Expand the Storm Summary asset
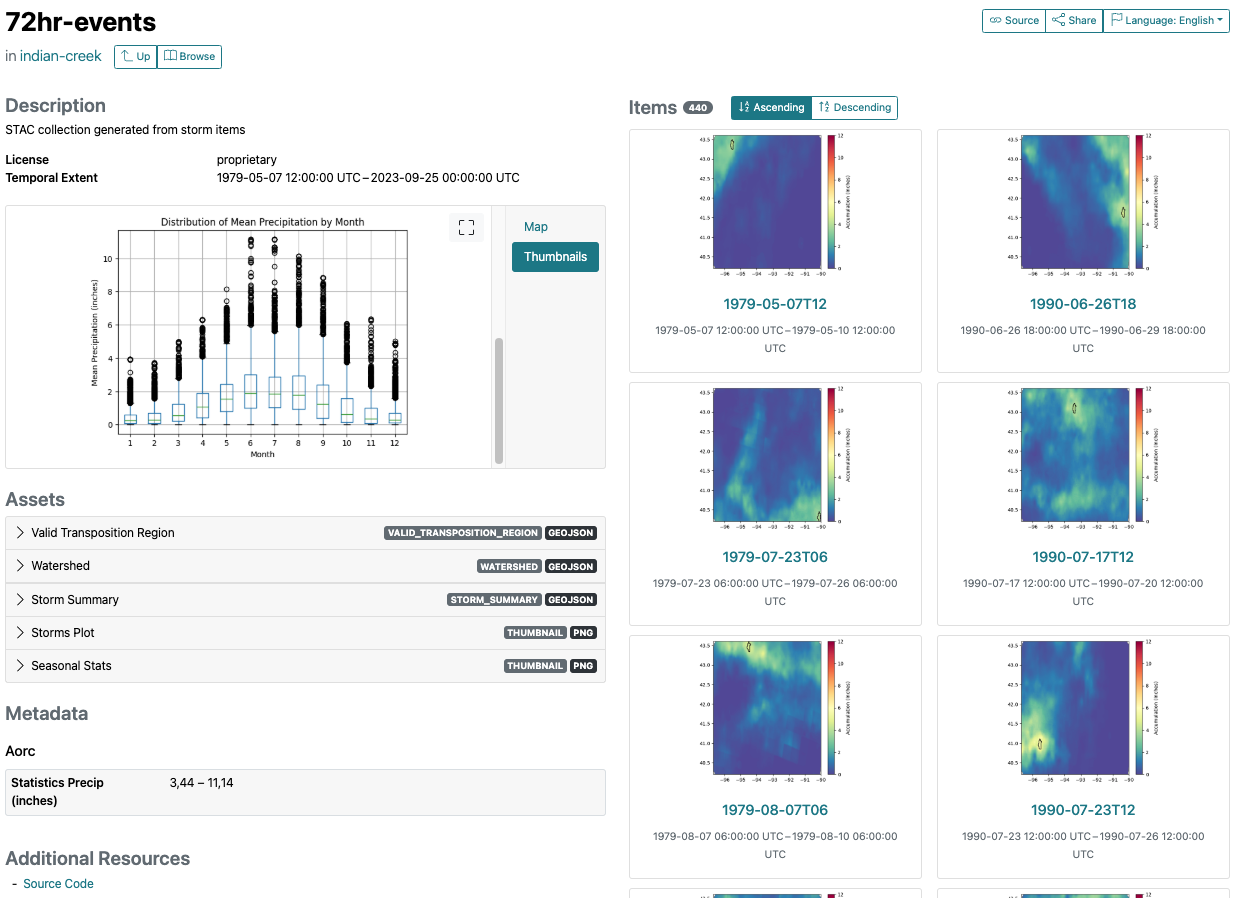The height and width of the screenshot is (898, 1233). point(305,600)
